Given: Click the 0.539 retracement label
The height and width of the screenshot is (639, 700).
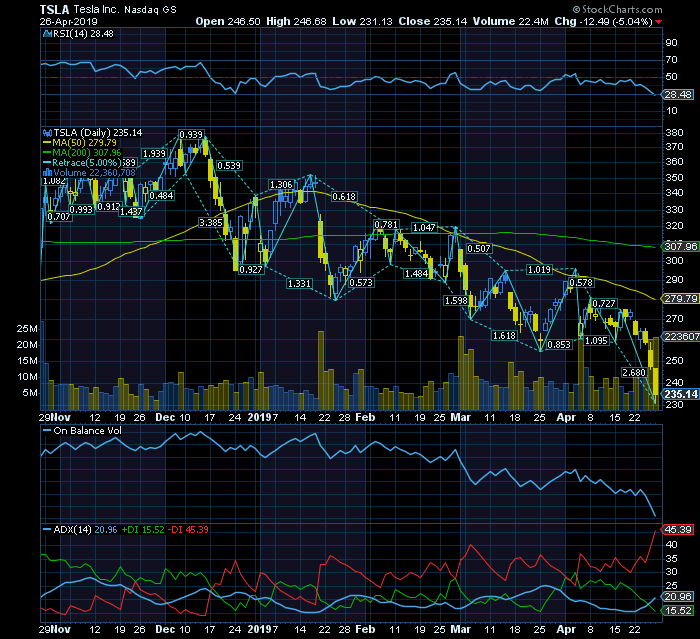Looking at the screenshot, I should [x=229, y=166].
